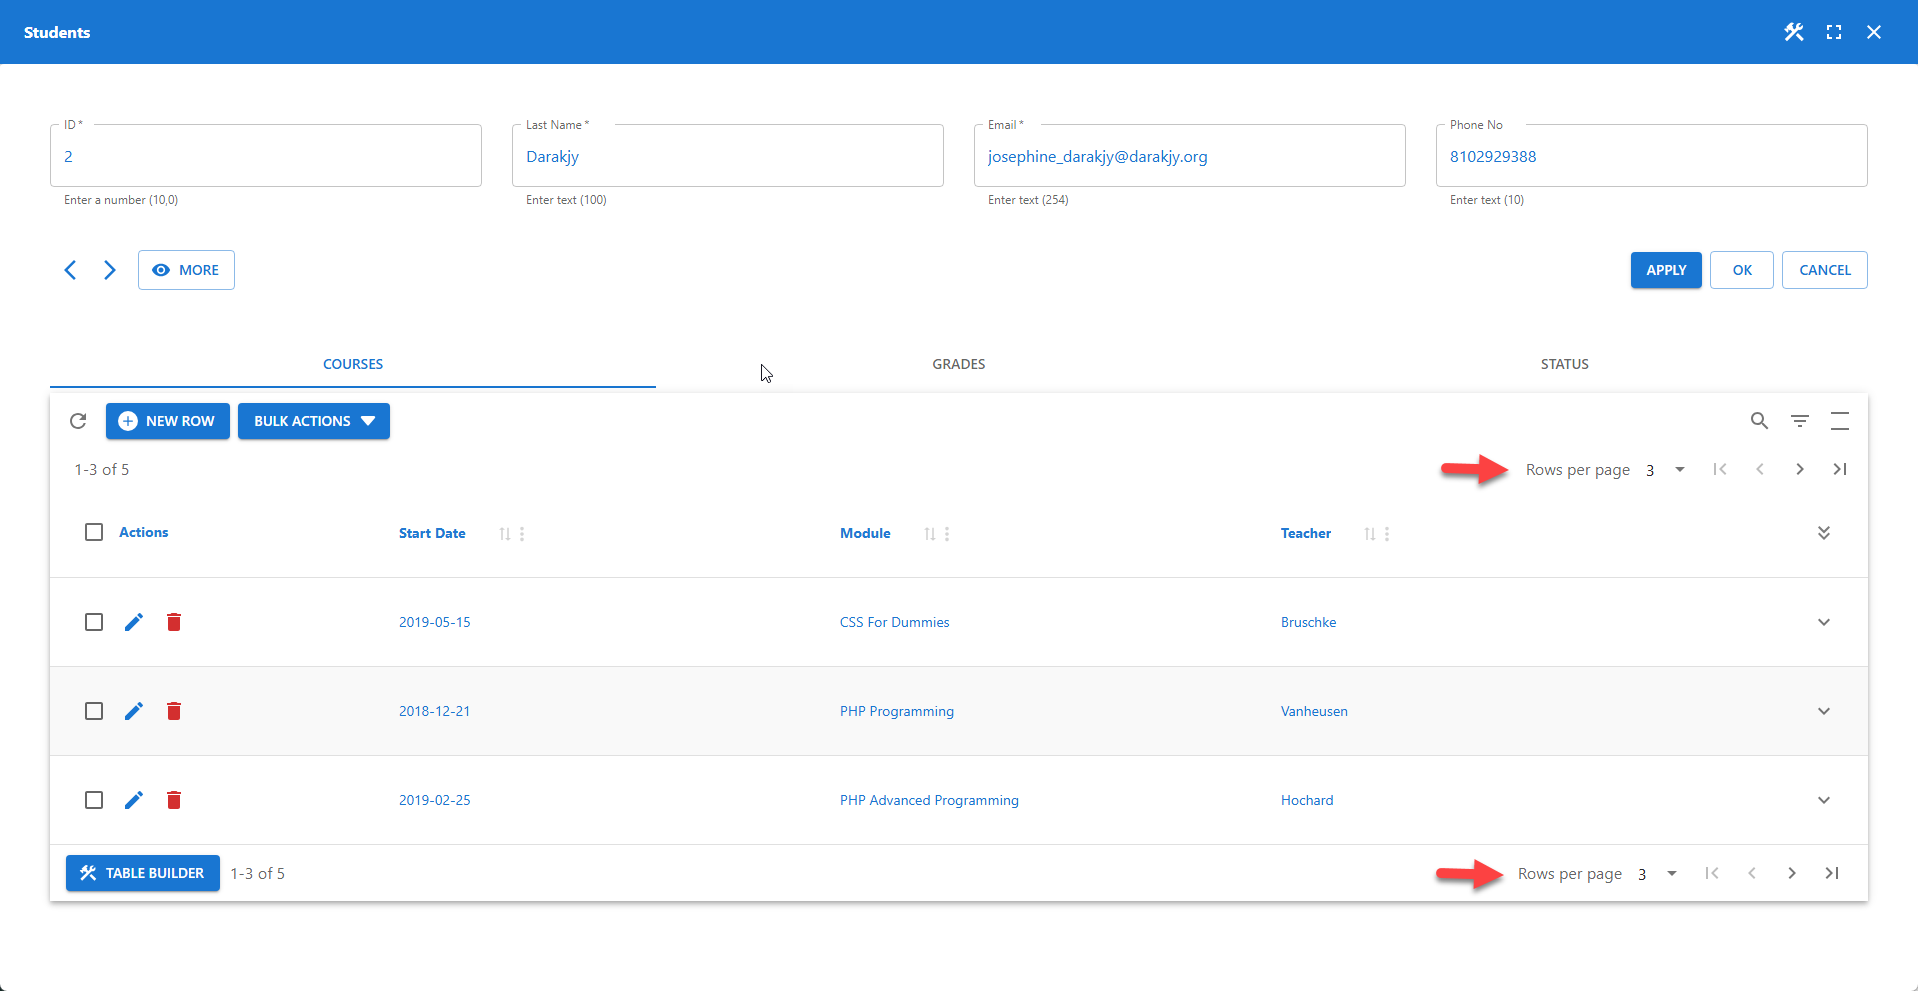Switch to the GRADES tab
The image size is (1918, 991).
958,364
